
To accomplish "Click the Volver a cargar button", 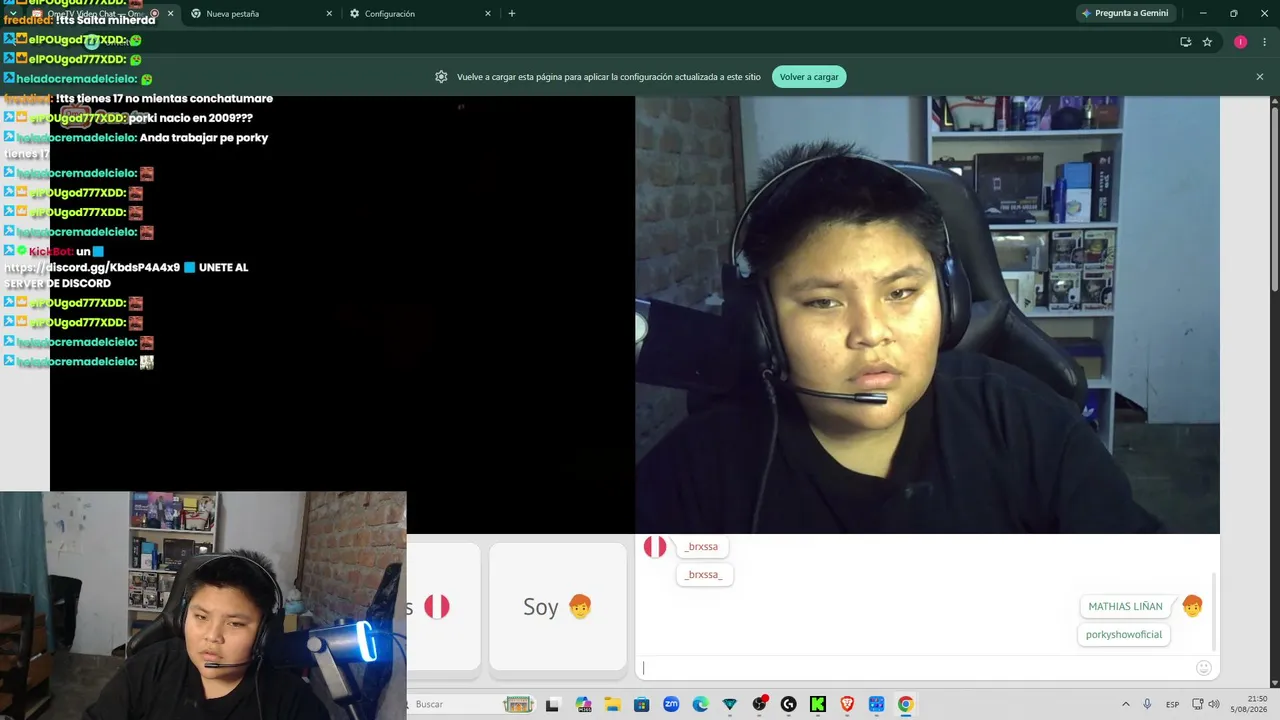I will point(809,77).
